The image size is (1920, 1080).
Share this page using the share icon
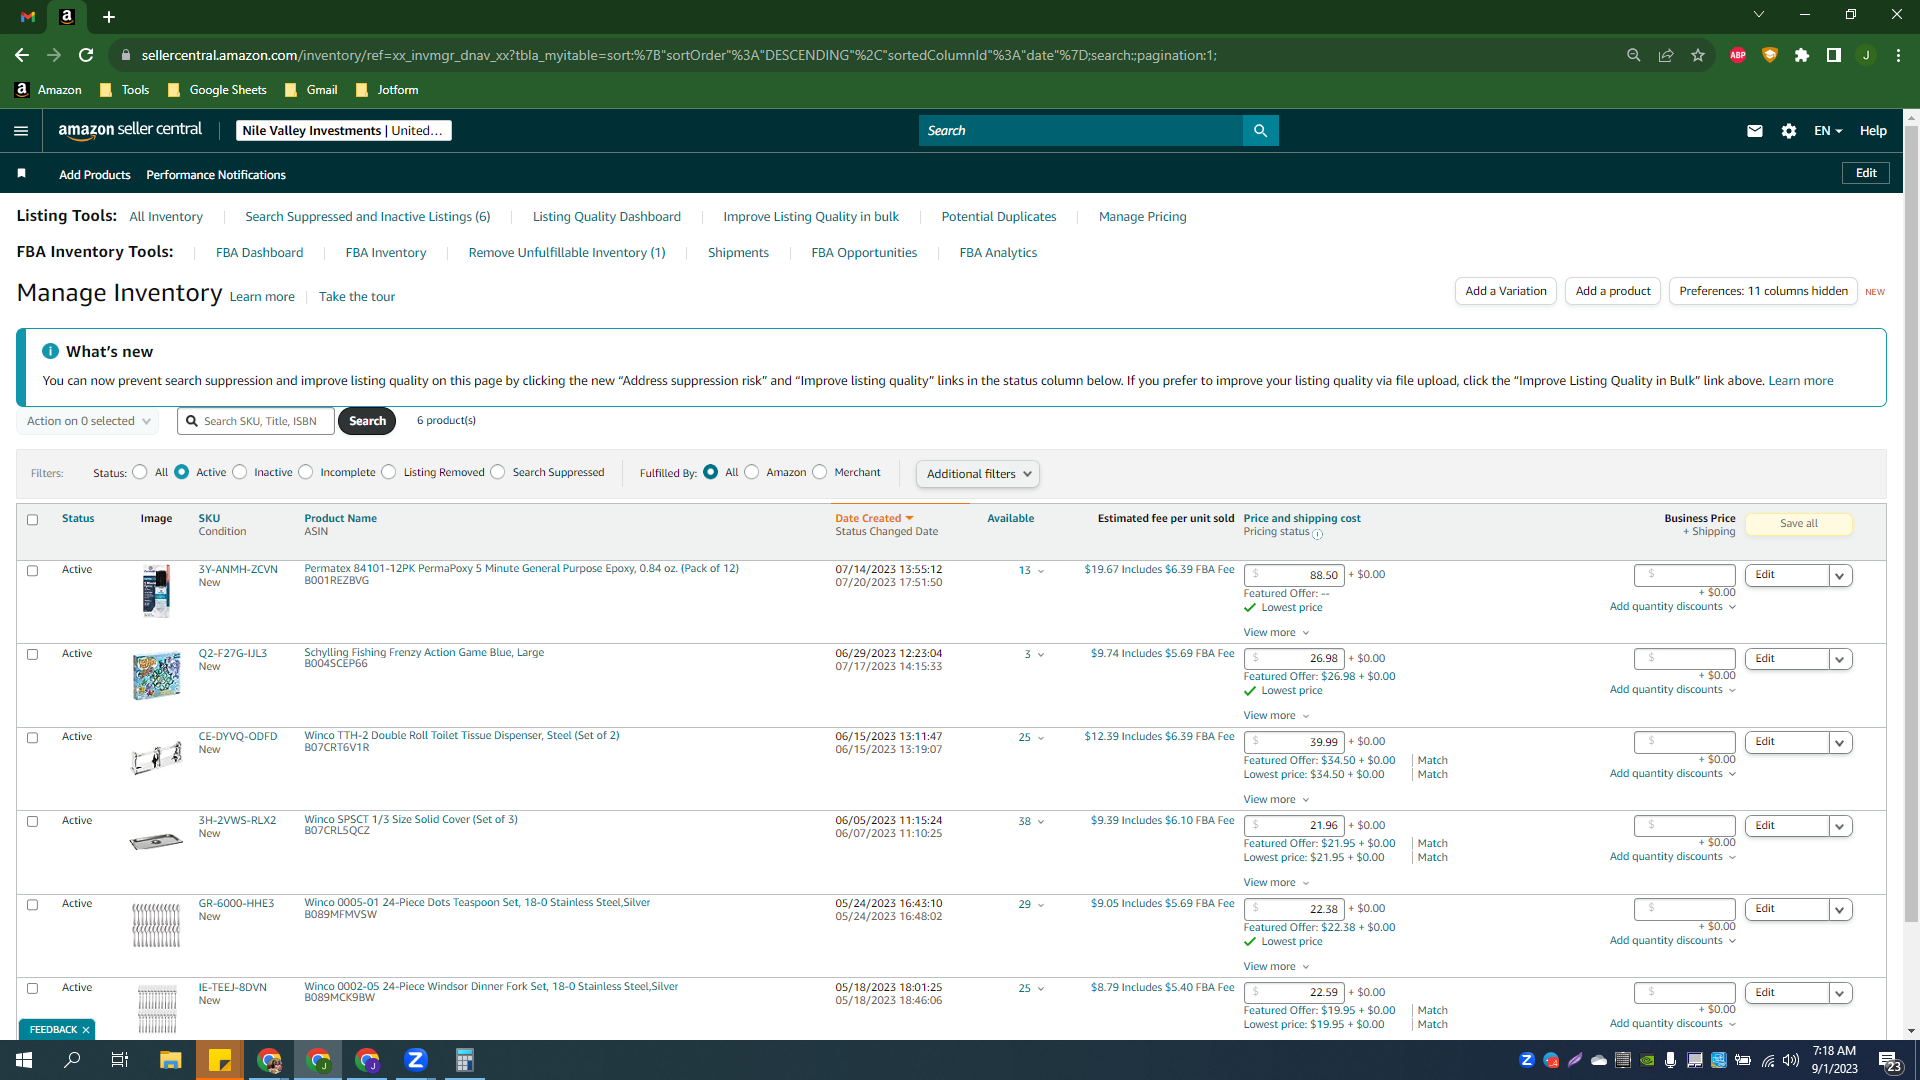tap(1666, 55)
